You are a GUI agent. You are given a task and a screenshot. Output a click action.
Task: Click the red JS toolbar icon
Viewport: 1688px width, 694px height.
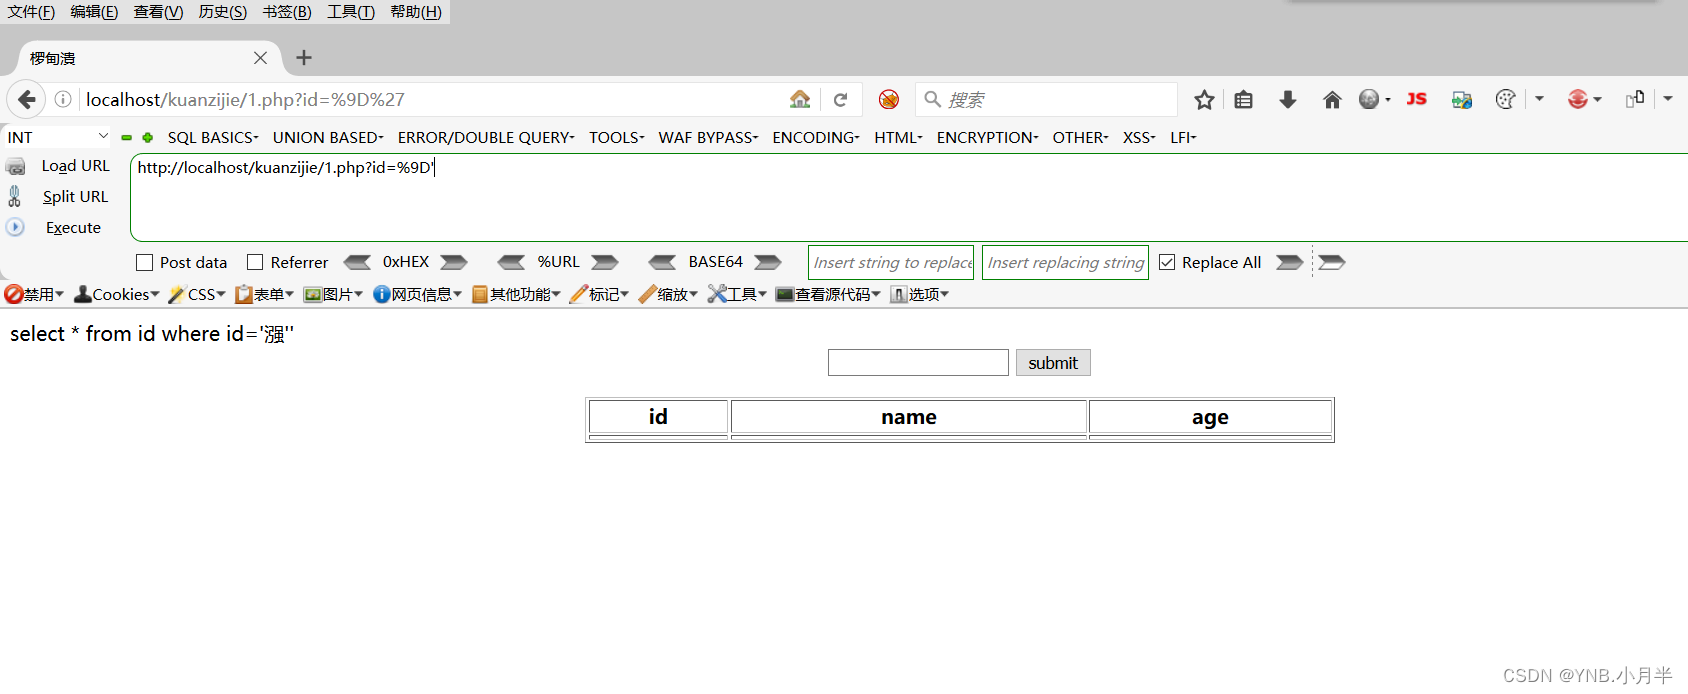pyautogui.click(x=1416, y=99)
